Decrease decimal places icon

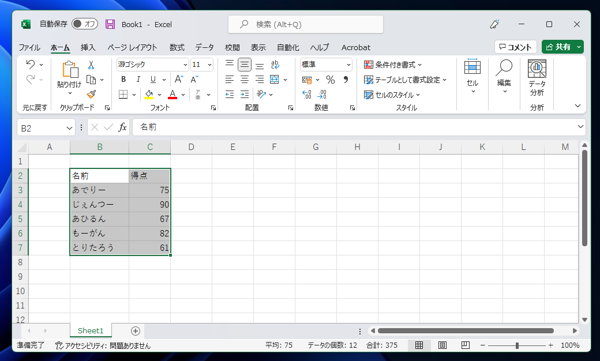point(322,94)
